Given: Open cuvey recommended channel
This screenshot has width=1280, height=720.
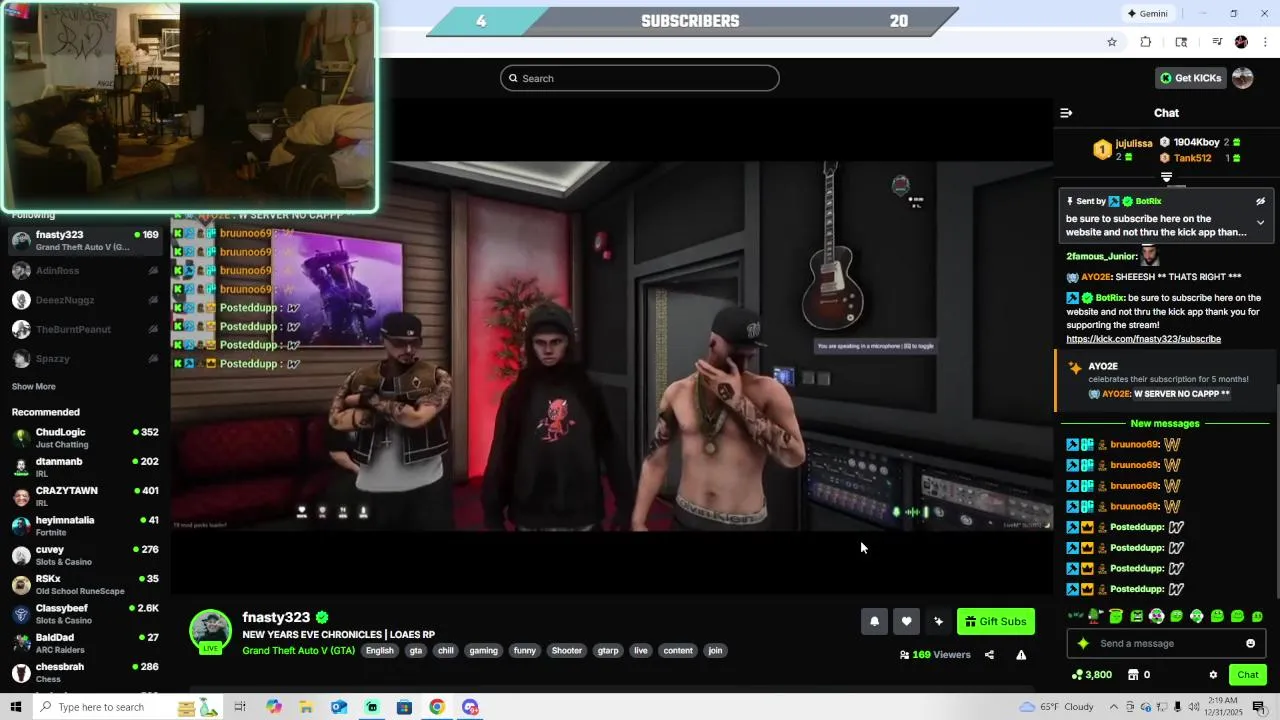Looking at the screenshot, I should [85, 555].
